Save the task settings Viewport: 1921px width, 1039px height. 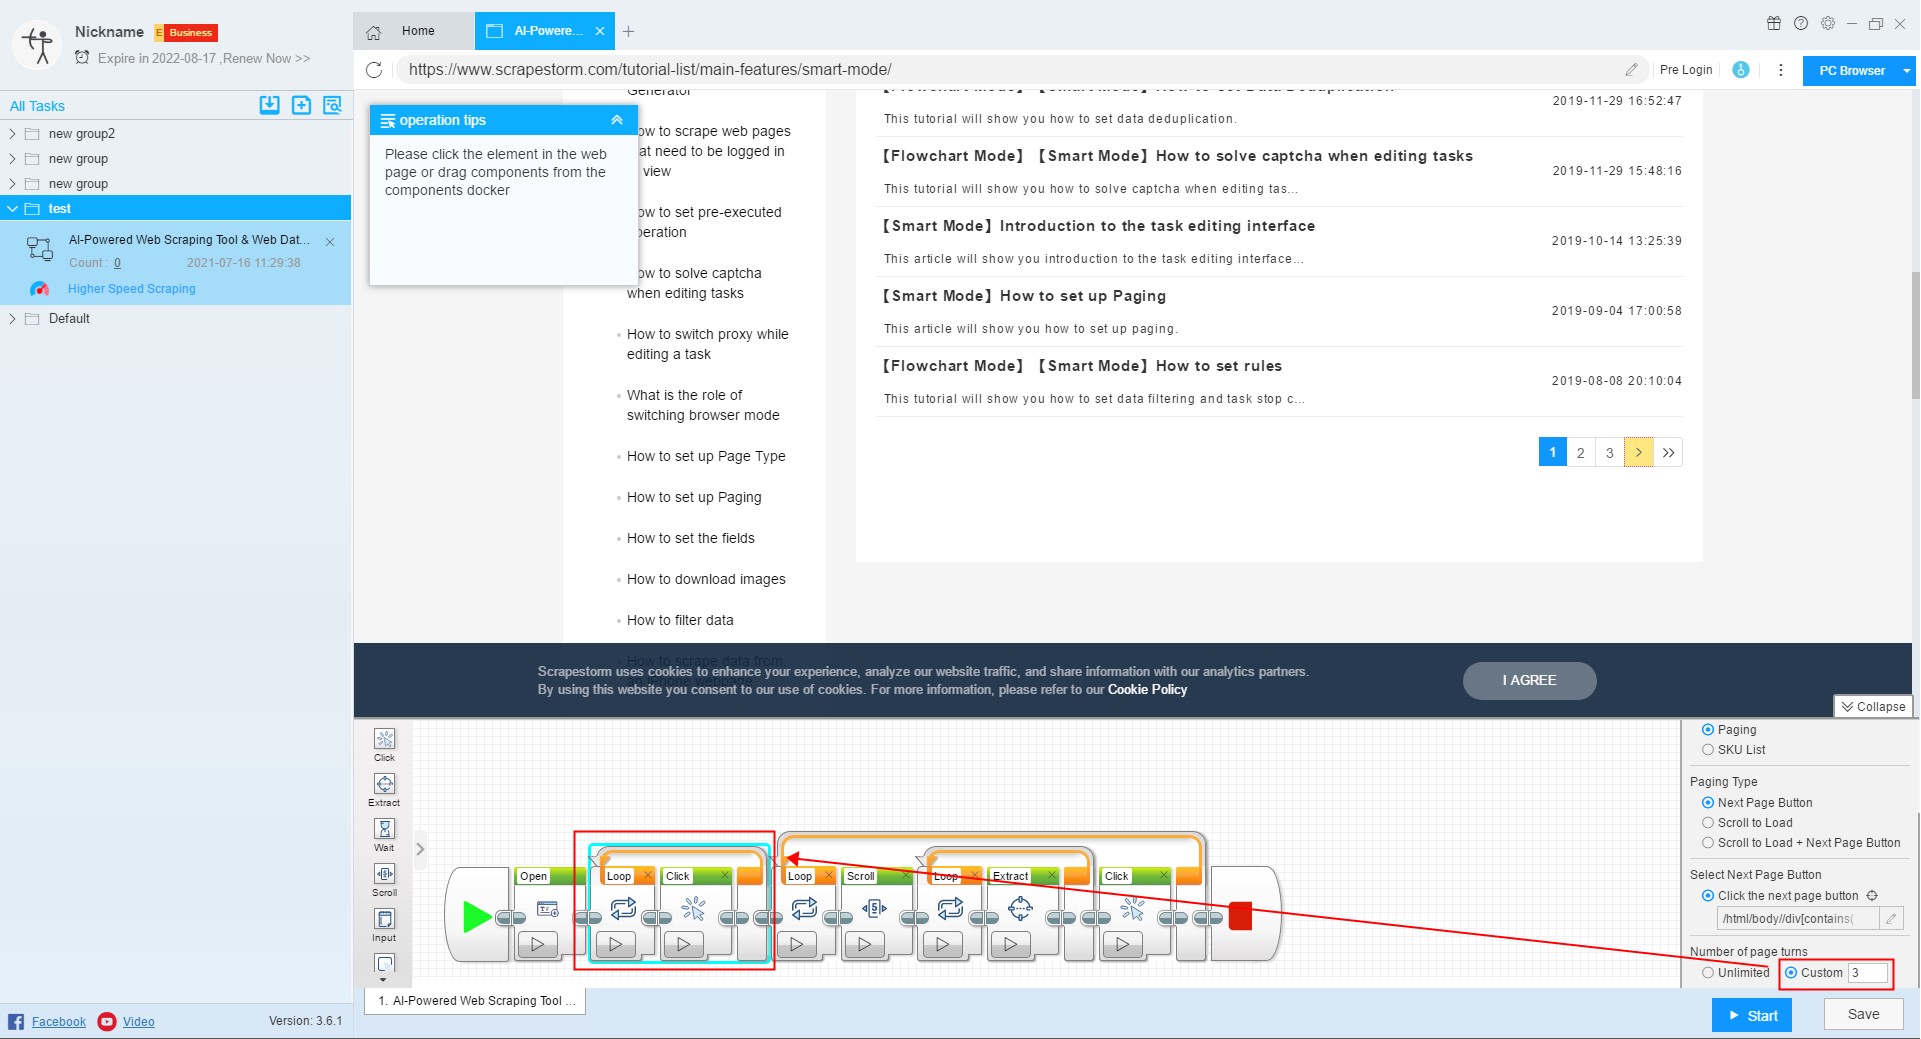click(x=1863, y=1014)
